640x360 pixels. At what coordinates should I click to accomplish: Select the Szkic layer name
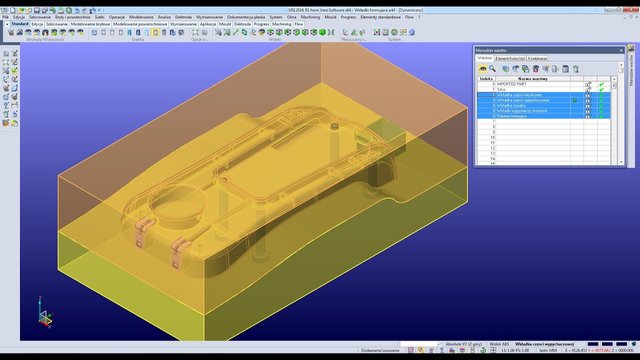[501, 89]
